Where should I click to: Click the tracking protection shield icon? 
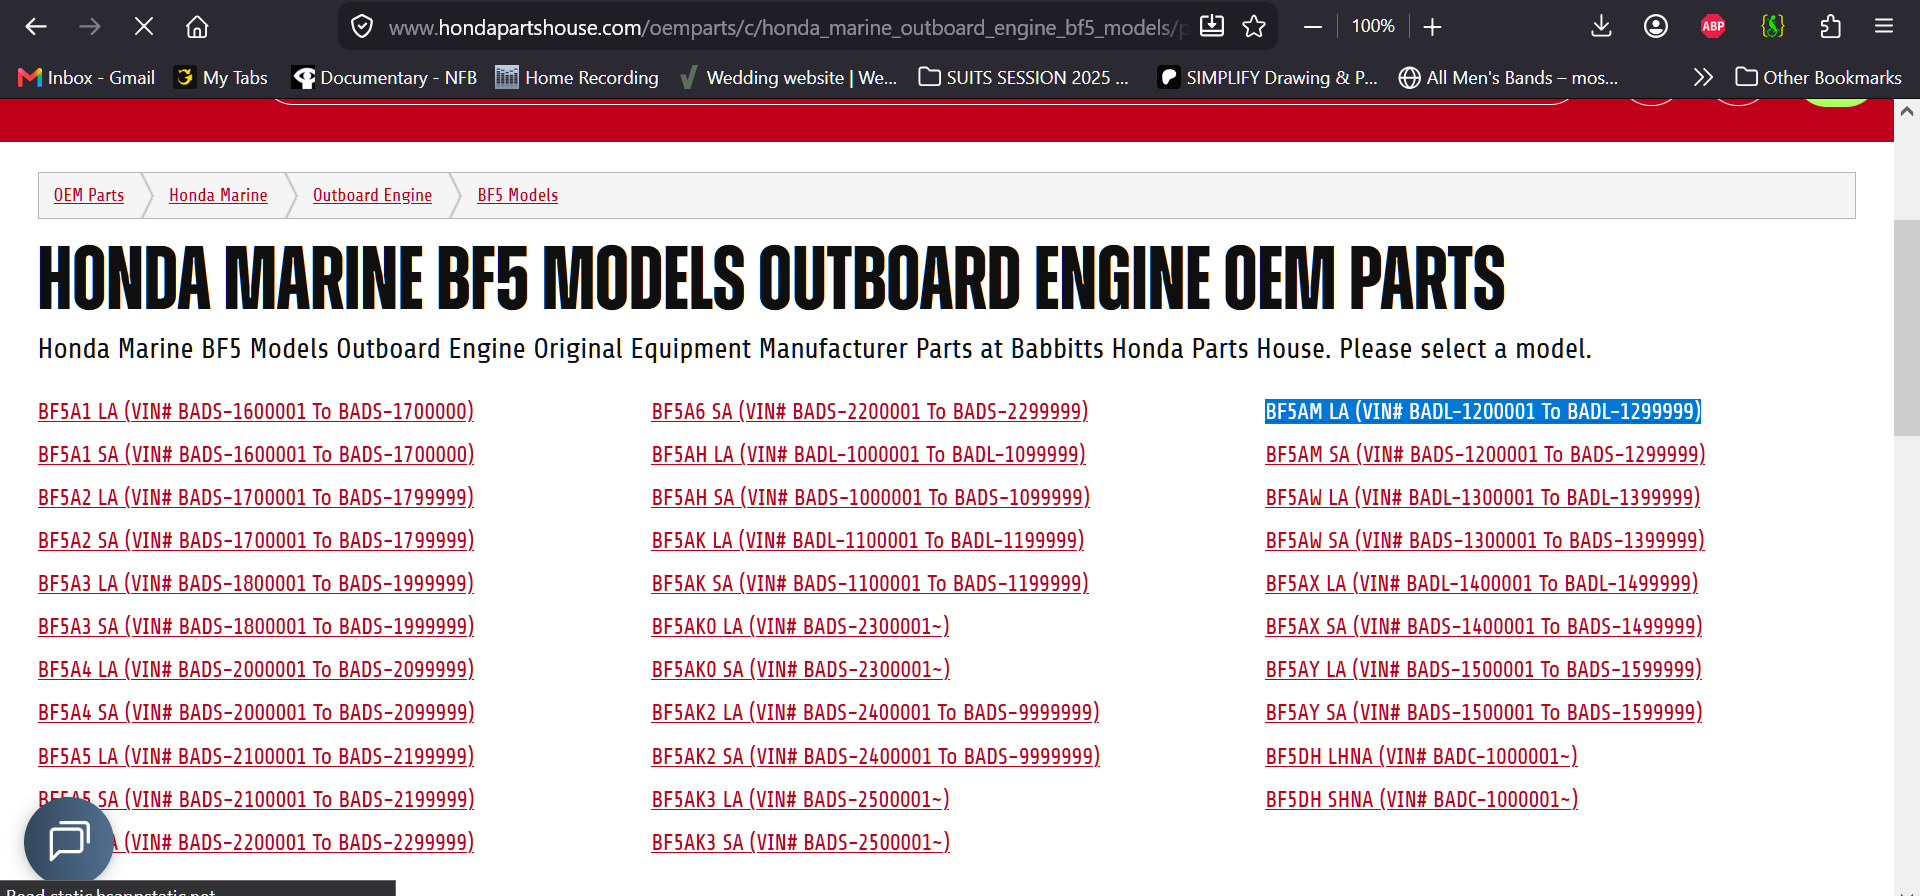(363, 27)
